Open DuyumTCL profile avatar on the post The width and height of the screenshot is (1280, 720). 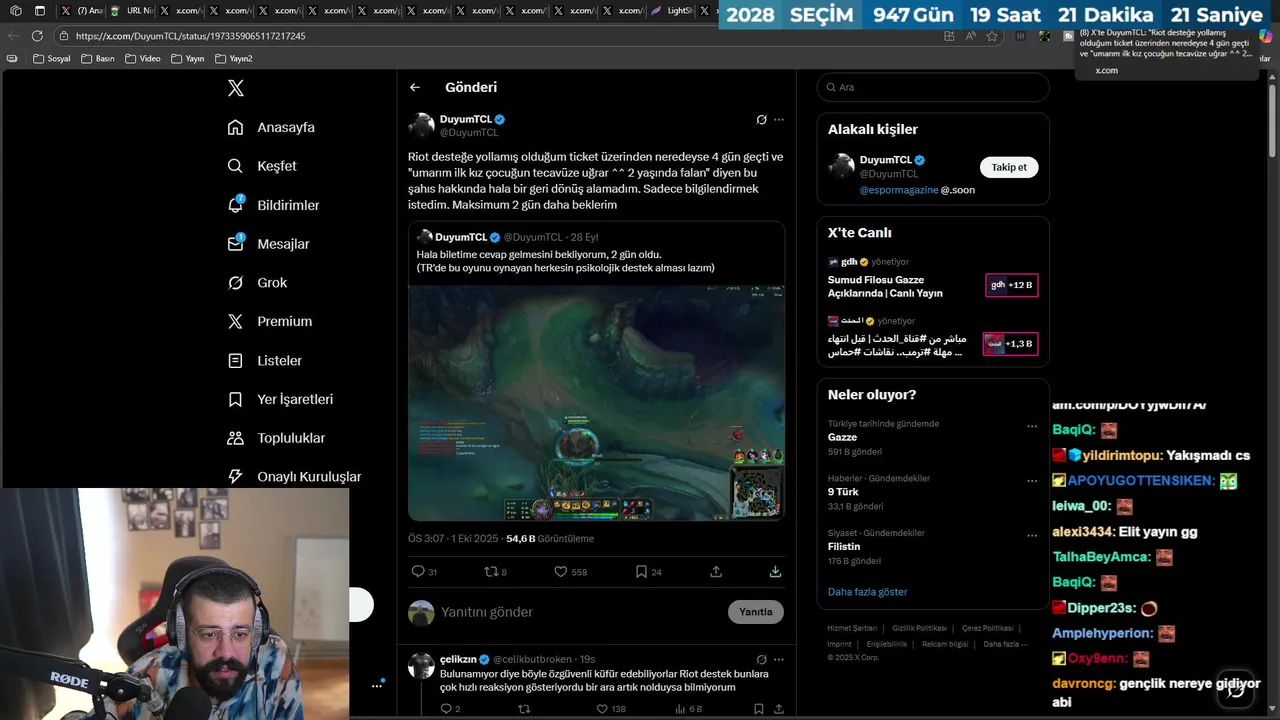[x=421, y=125]
